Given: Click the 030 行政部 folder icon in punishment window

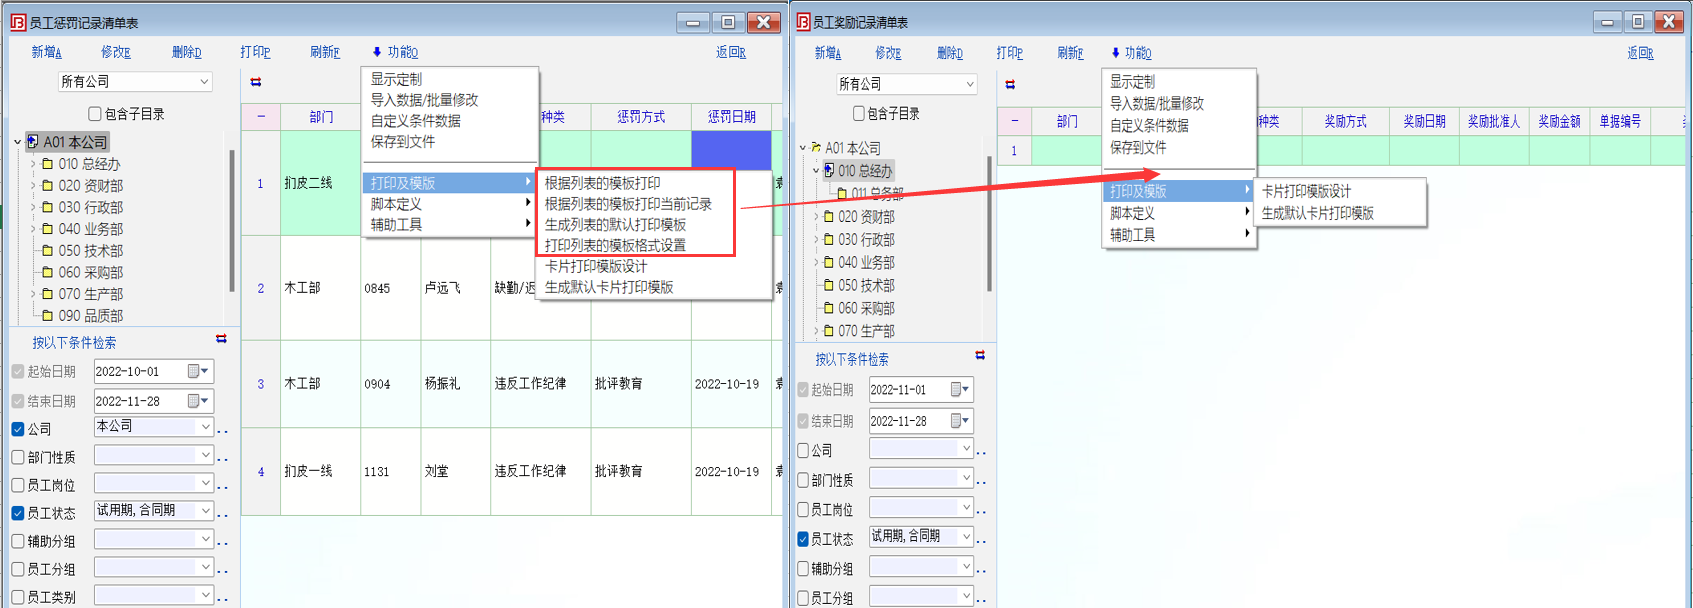Looking at the screenshot, I should [x=47, y=207].
